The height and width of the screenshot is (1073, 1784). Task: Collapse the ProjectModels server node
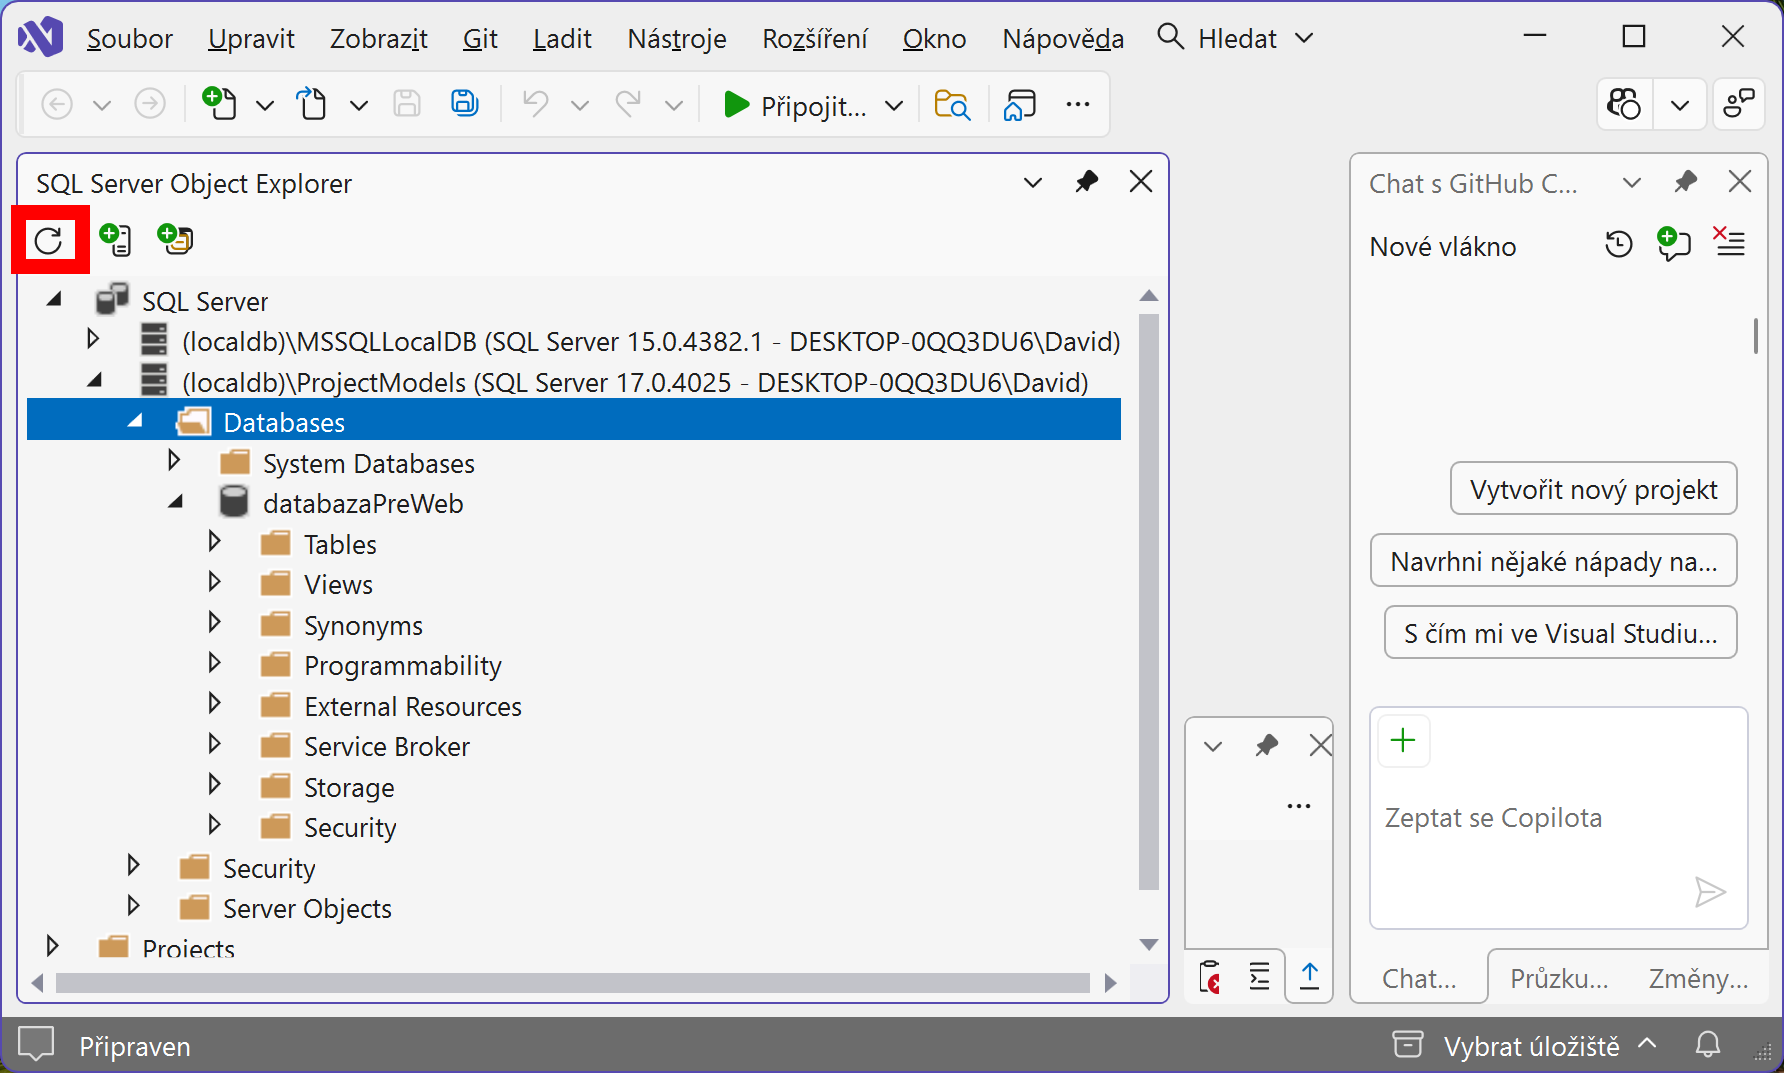[95, 381]
